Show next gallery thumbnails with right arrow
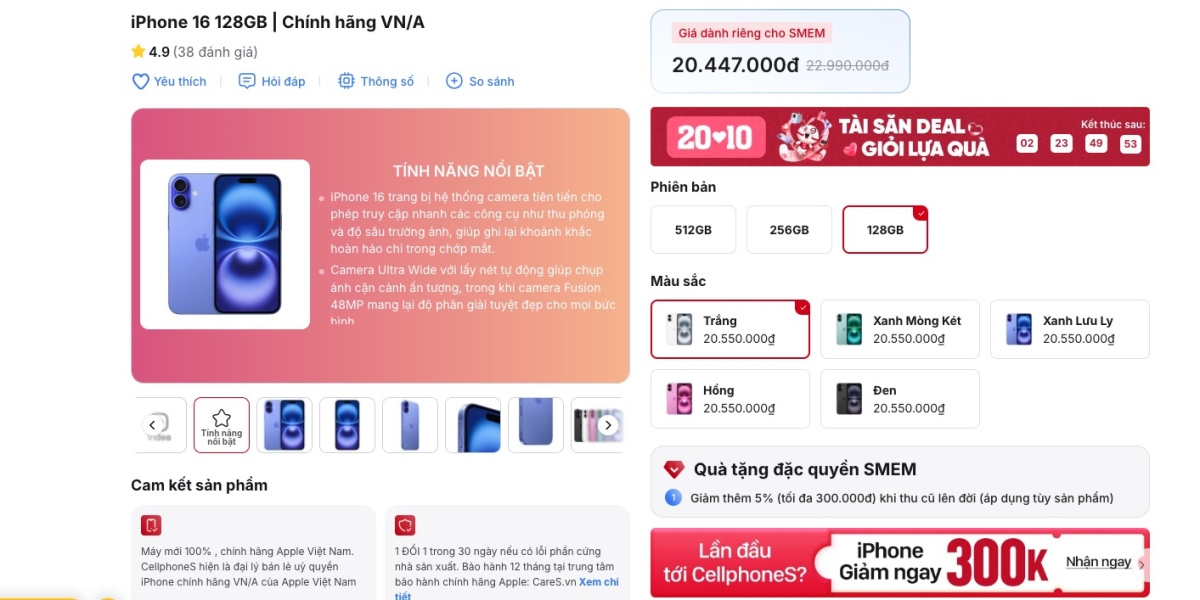The width and height of the screenshot is (1200, 600). click(x=608, y=425)
